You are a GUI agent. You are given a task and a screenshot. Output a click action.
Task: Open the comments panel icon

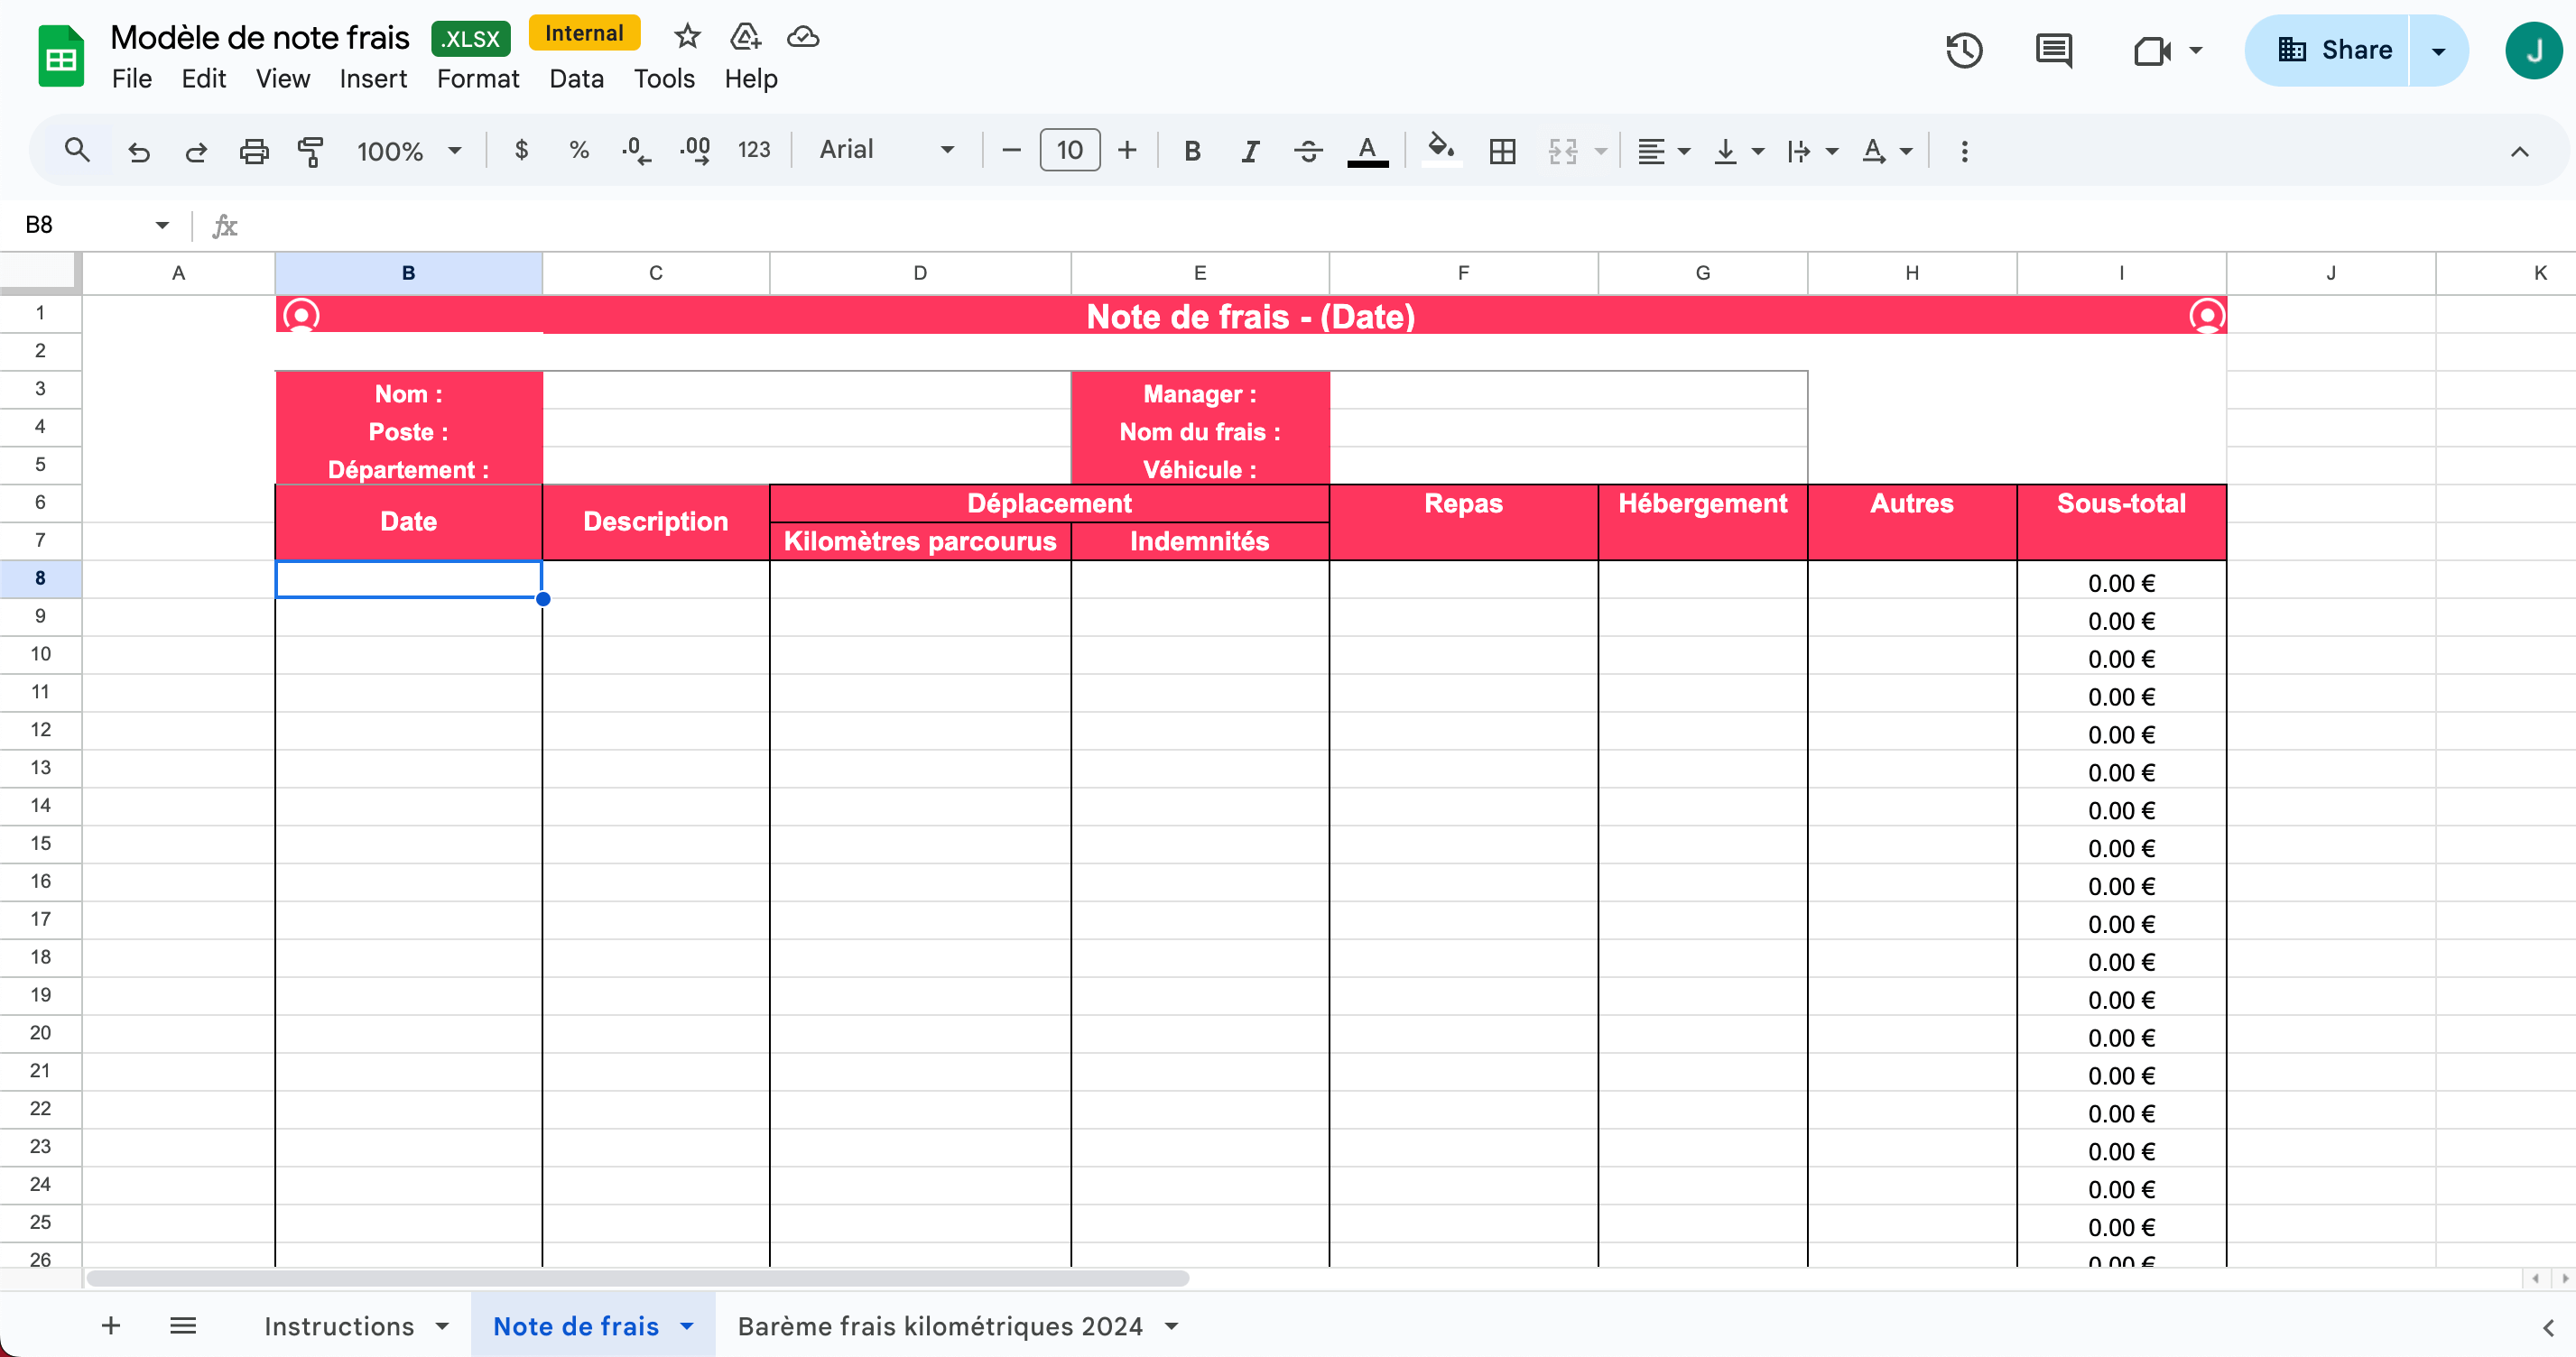[2053, 50]
